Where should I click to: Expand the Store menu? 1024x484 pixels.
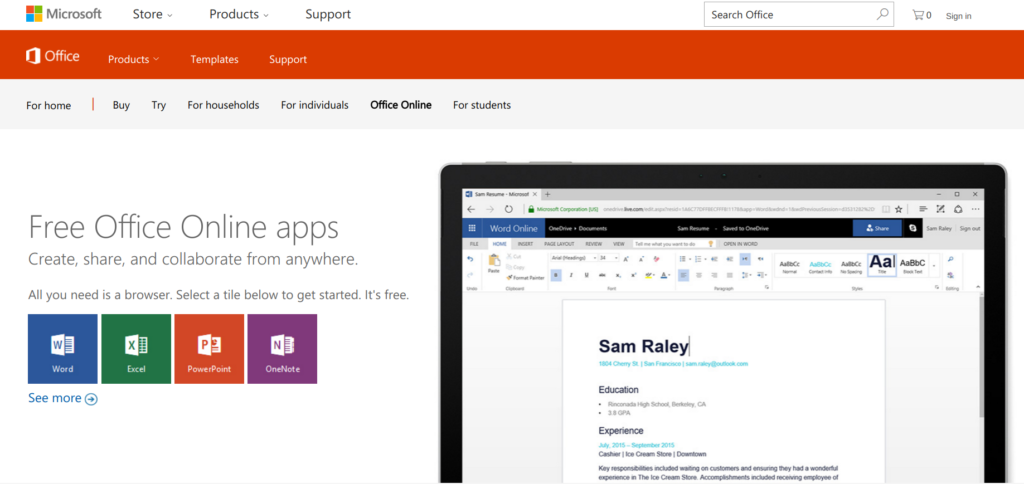point(152,14)
